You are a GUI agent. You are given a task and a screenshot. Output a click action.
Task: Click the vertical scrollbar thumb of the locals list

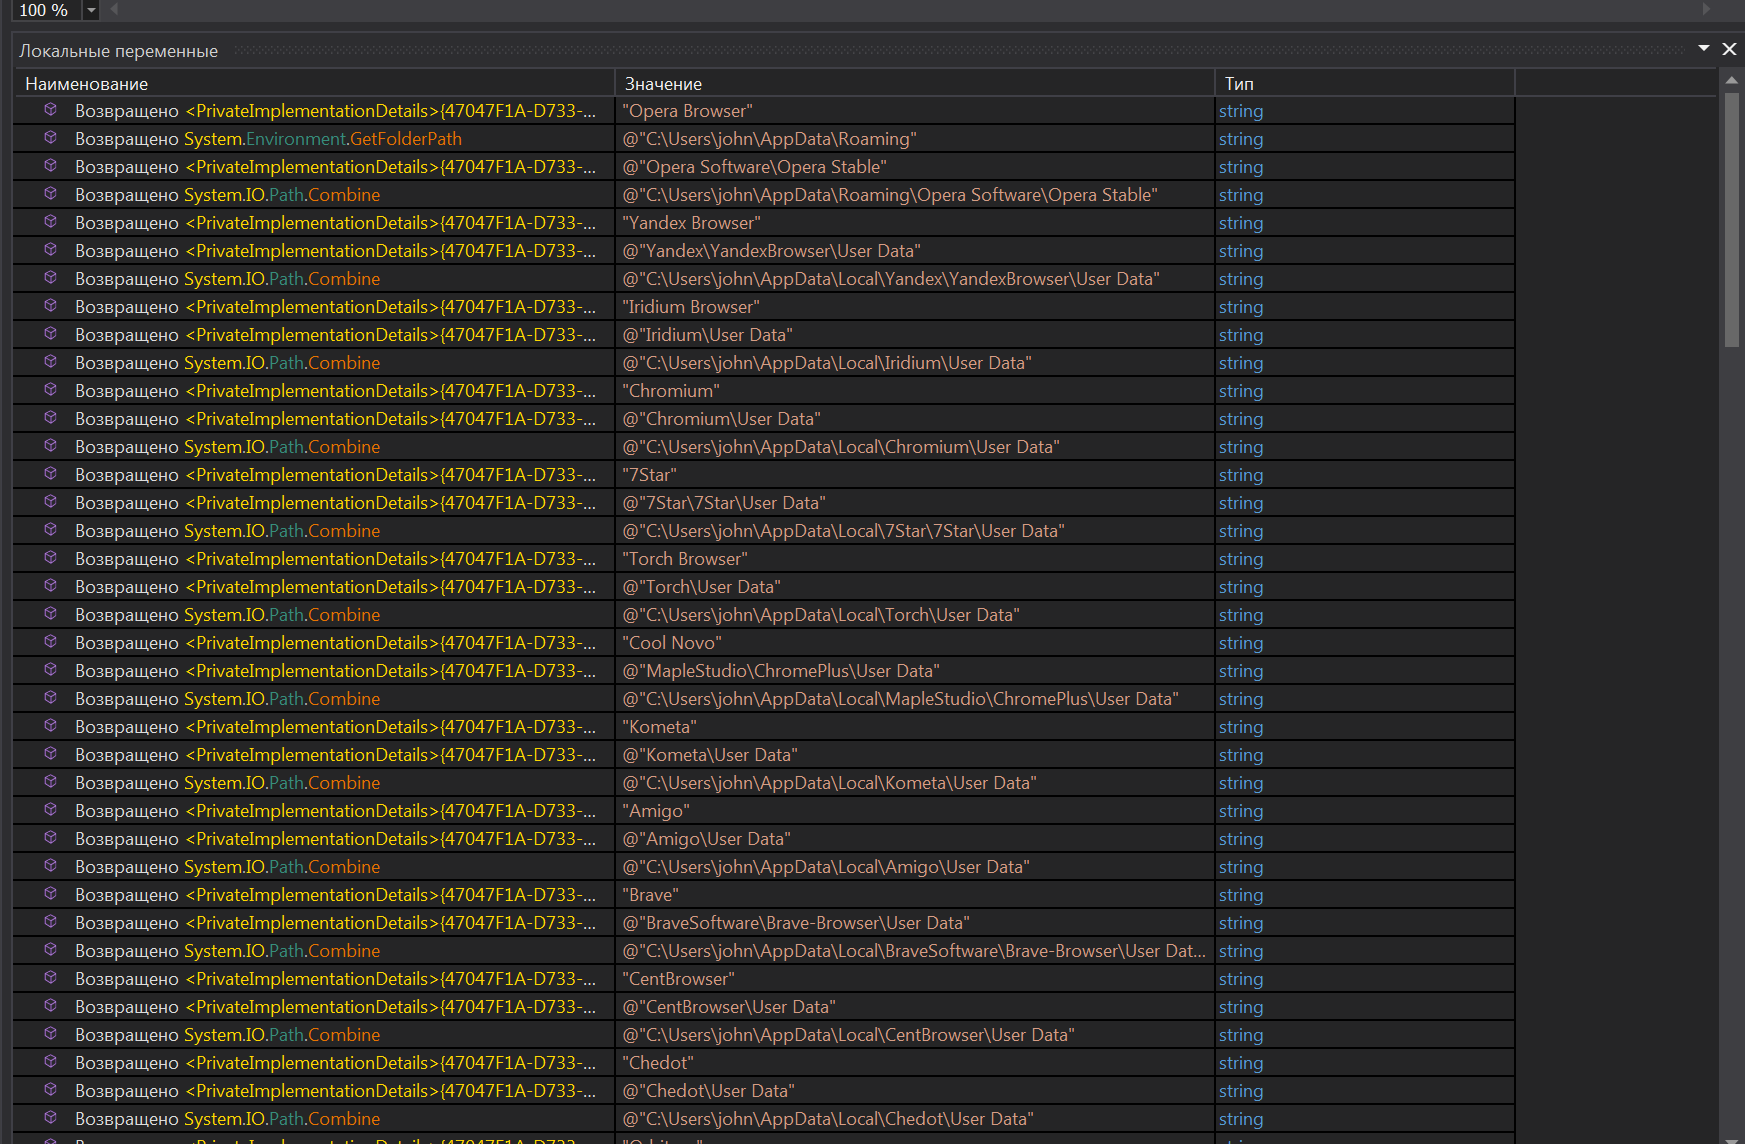click(1732, 220)
